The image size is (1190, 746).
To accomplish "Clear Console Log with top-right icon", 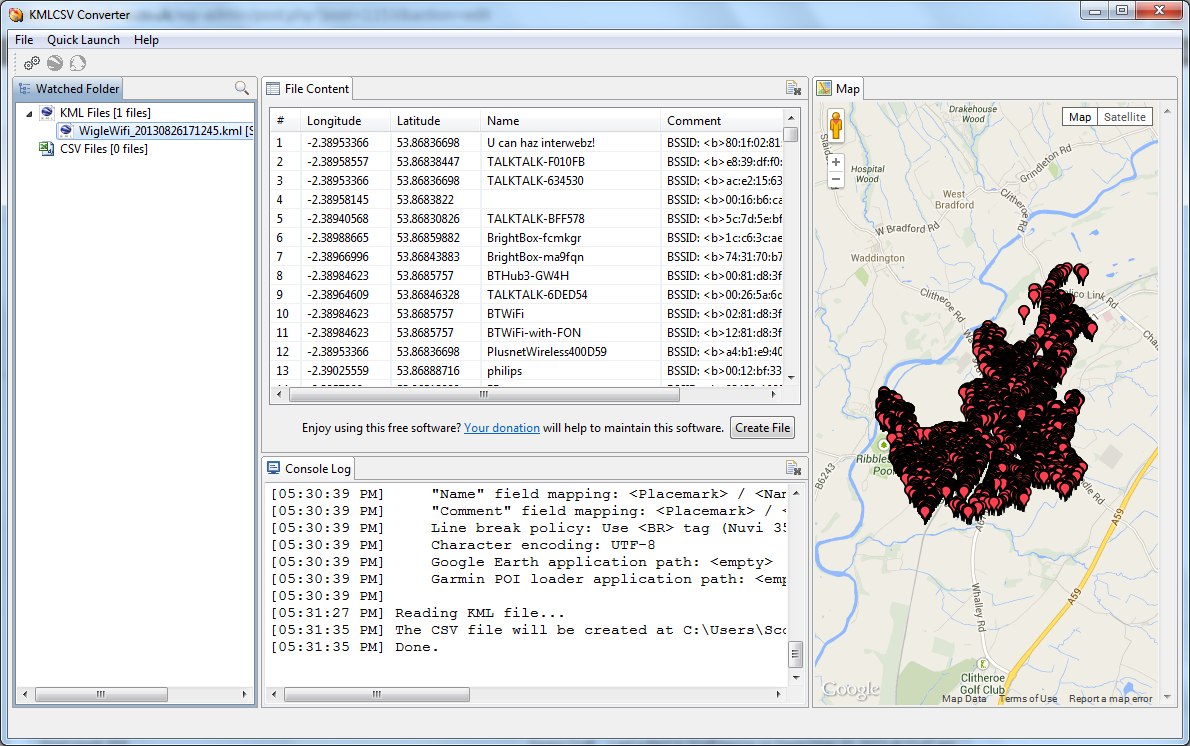I will click(x=793, y=467).
